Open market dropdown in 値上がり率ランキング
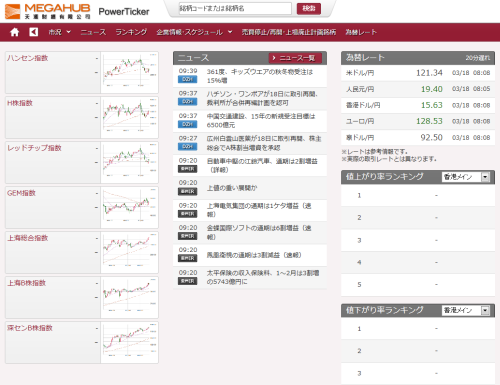 tap(466, 177)
